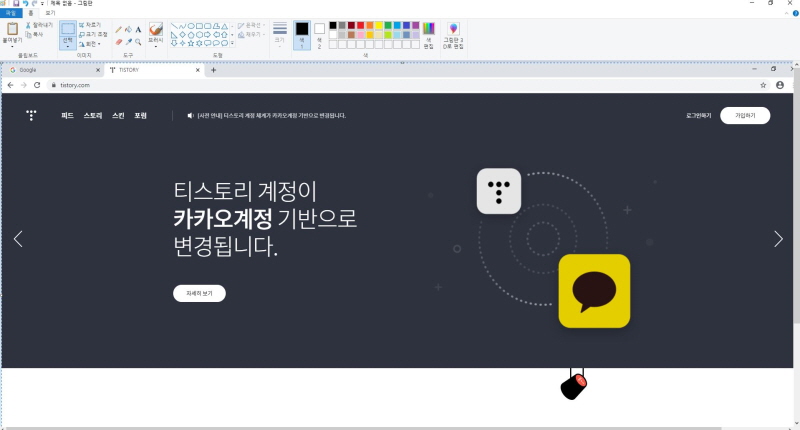Activate the 선택 (Select) rectangle tool
Viewport: 800px width, 430px height.
[x=68, y=29]
